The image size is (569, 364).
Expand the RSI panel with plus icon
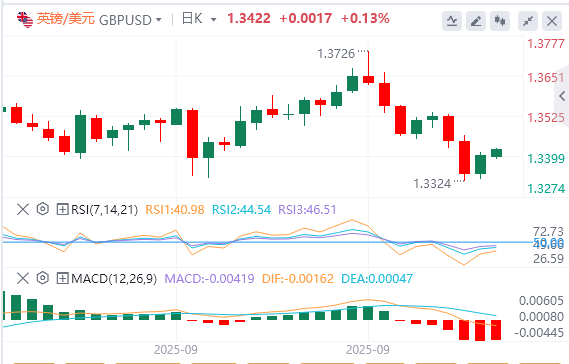tap(62, 209)
